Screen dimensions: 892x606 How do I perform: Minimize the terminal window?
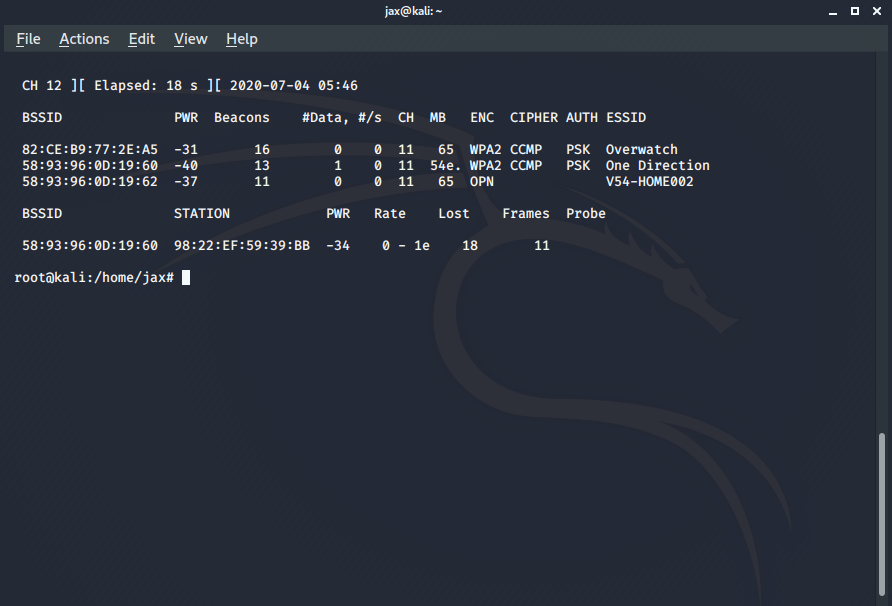pyautogui.click(x=834, y=11)
